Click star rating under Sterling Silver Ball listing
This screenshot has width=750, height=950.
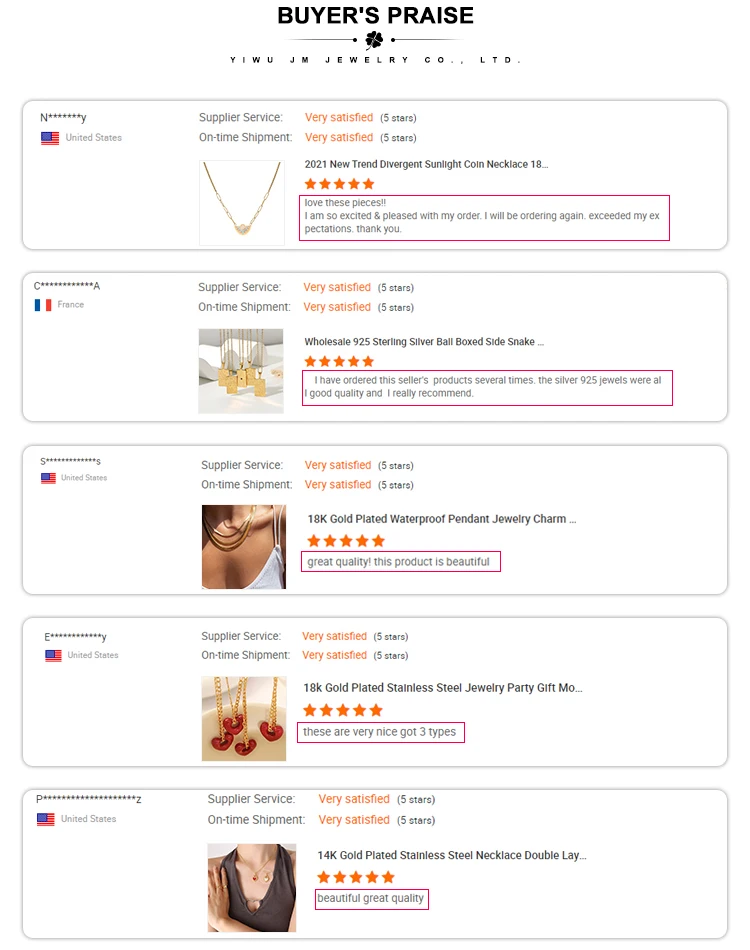(x=339, y=361)
